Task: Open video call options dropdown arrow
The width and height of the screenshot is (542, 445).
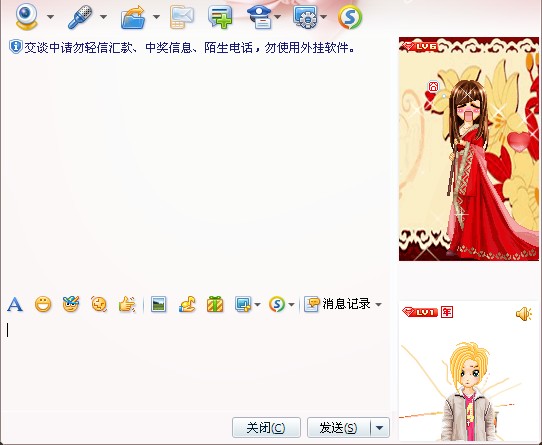Action: coord(50,16)
